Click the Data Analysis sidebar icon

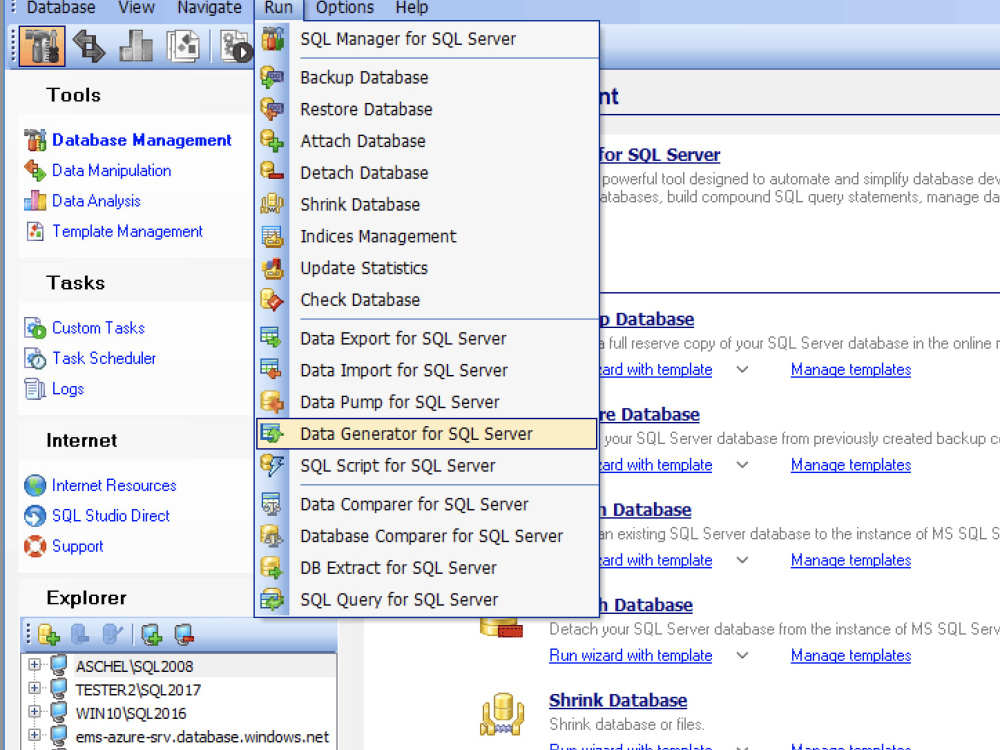coord(35,201)
